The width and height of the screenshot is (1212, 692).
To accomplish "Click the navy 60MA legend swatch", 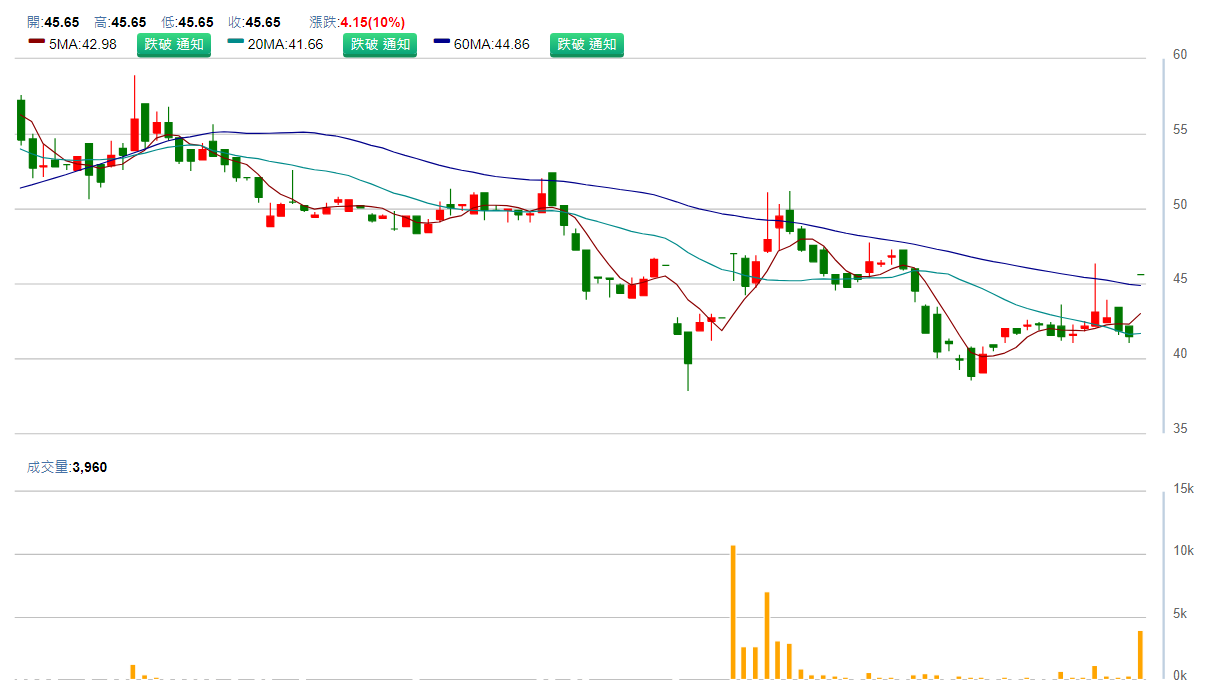I will (x=442, y=43).
